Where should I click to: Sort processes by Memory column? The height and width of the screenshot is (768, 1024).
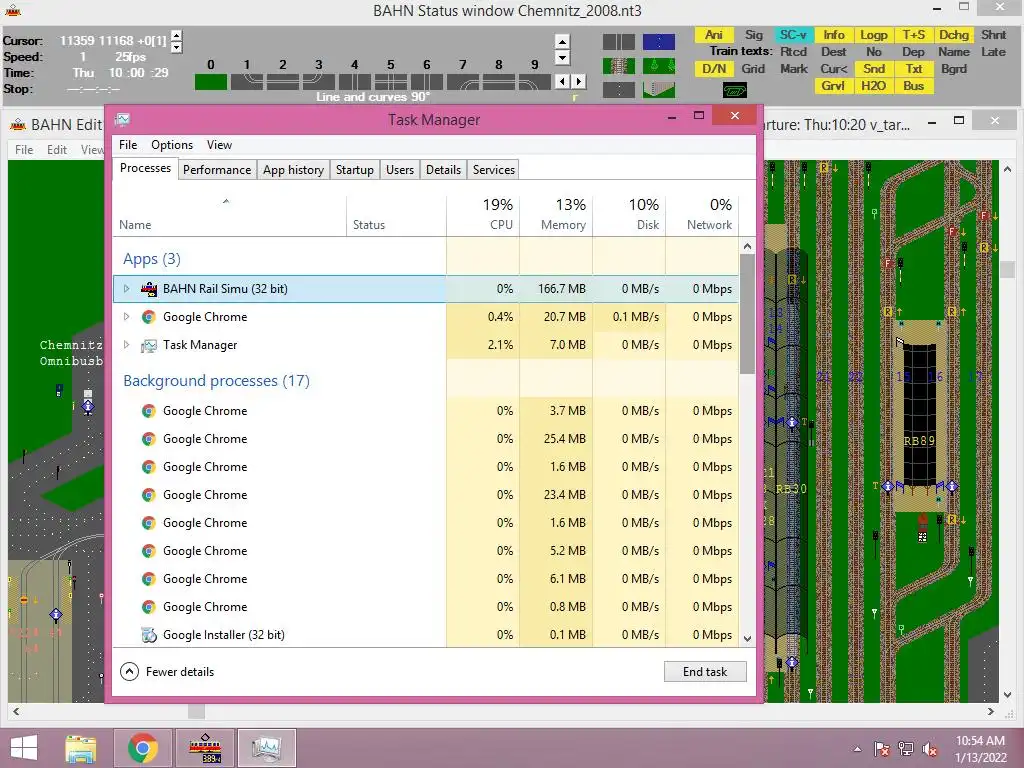(556, 214)
